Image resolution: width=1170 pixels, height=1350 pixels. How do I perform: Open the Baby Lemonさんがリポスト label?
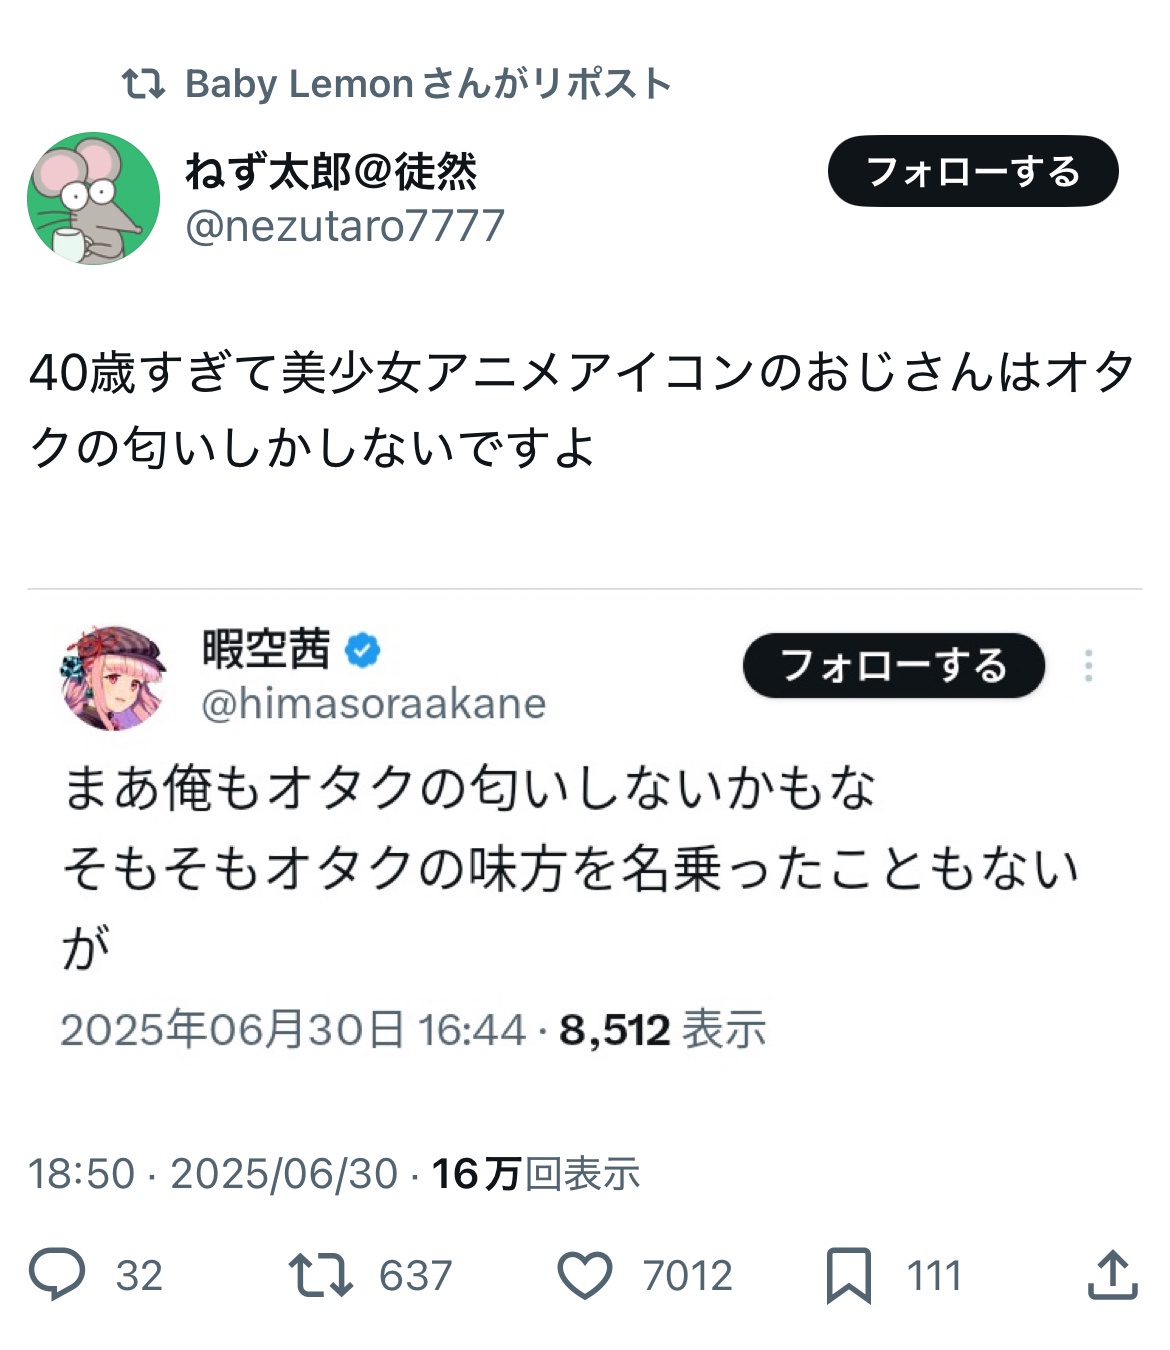[x=428, y=84]
